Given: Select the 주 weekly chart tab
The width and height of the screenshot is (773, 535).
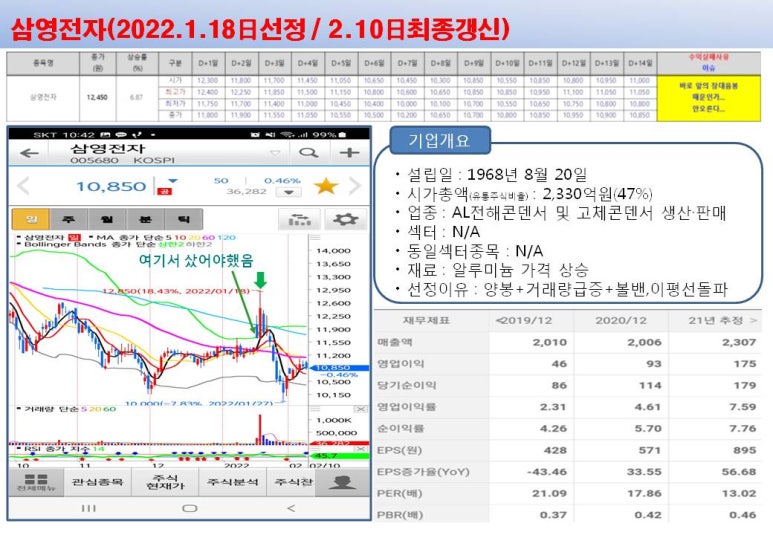Looking at the screenshot, I should pos(69,219).
